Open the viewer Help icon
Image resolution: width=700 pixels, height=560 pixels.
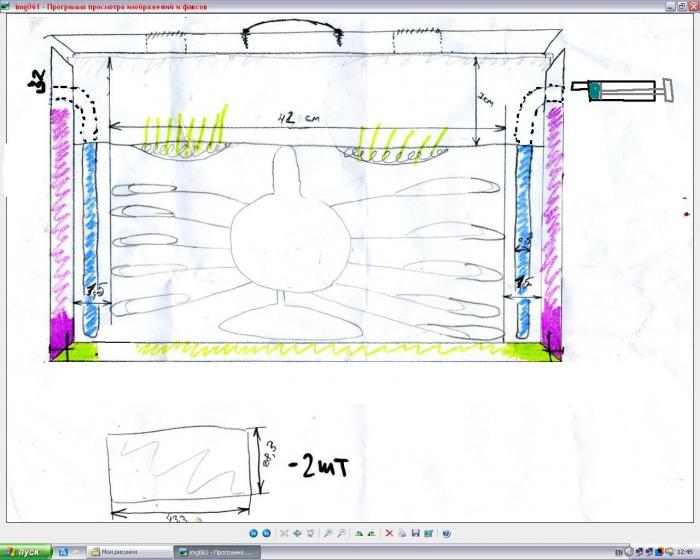click(x=446, y=533)
